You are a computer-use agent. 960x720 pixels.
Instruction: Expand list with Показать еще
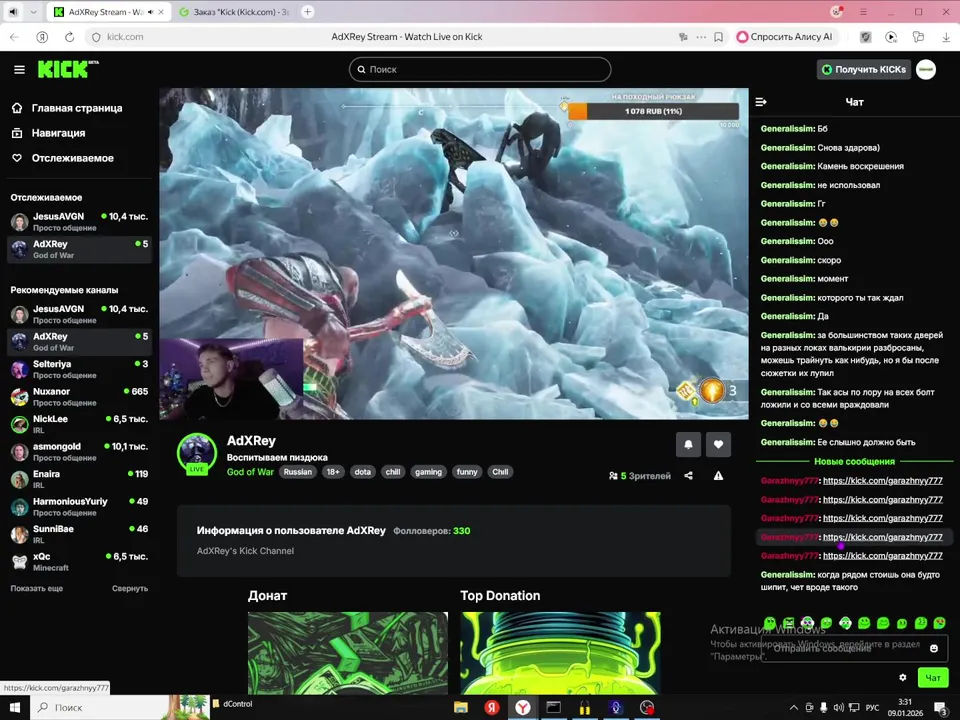(x=37, y=588)
